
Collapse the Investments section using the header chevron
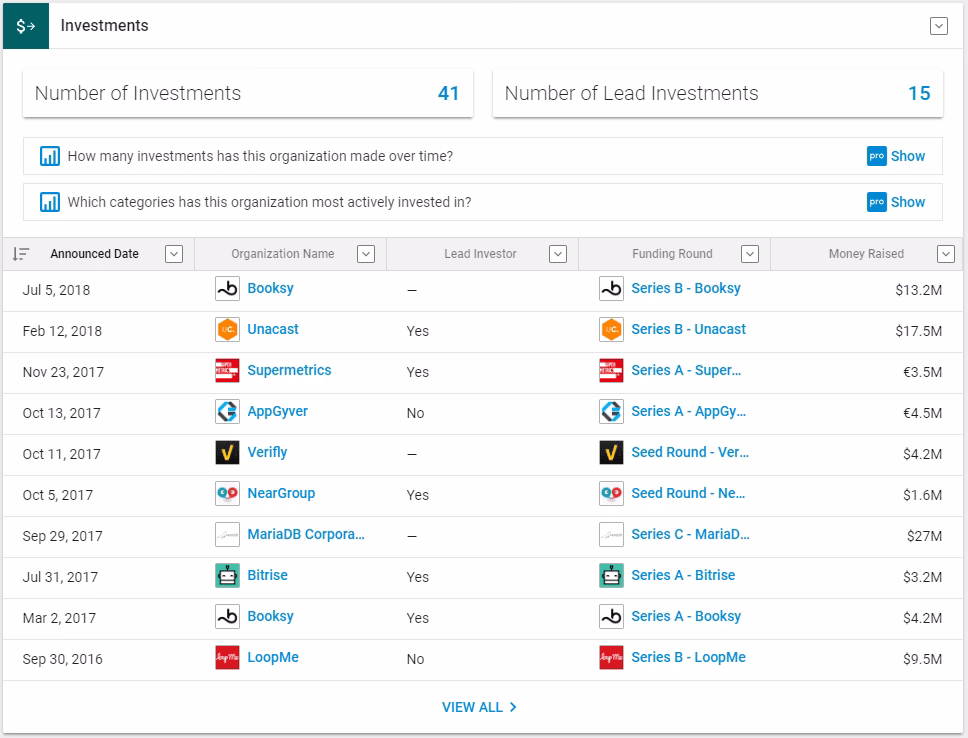938,26
